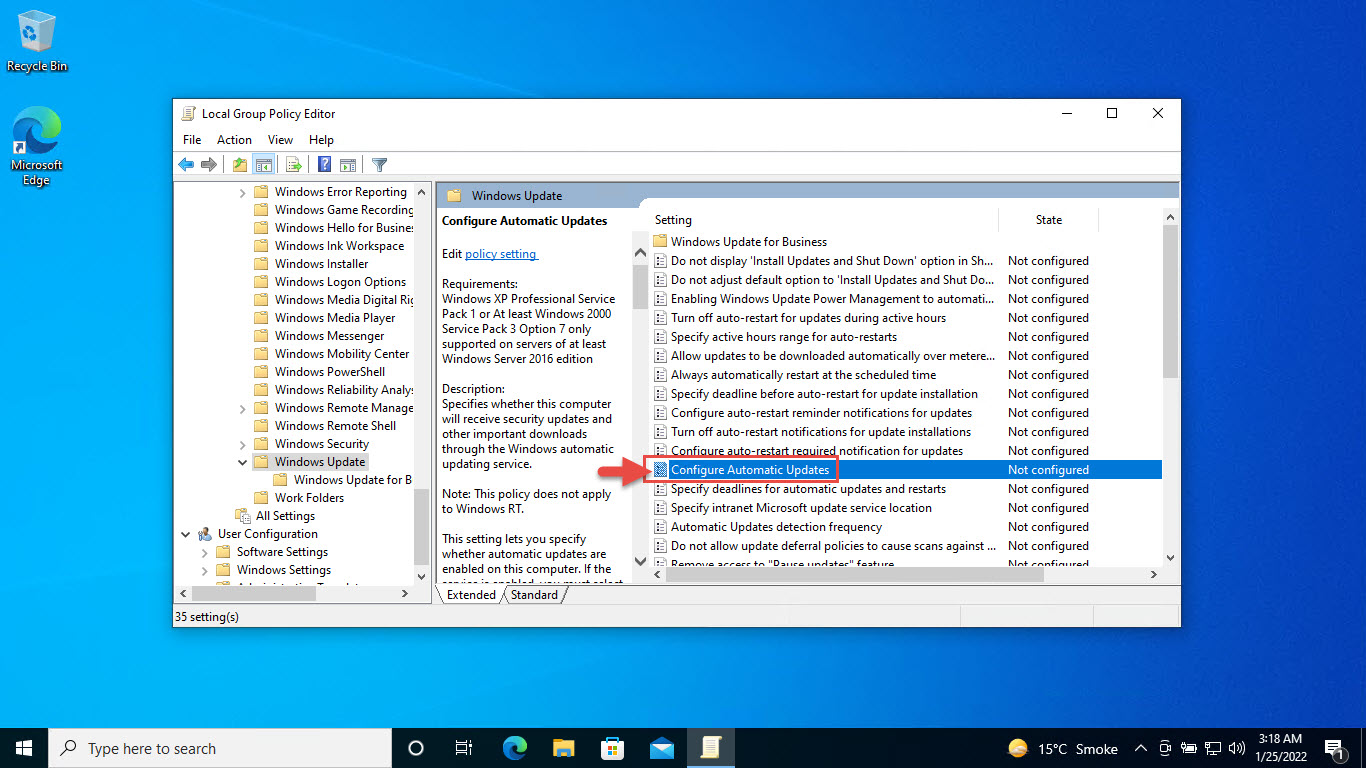Screen dimensions: 1366x768
Task: Select User Configuration in the tree
Action: pyautogui.click(x=267, y=534)
